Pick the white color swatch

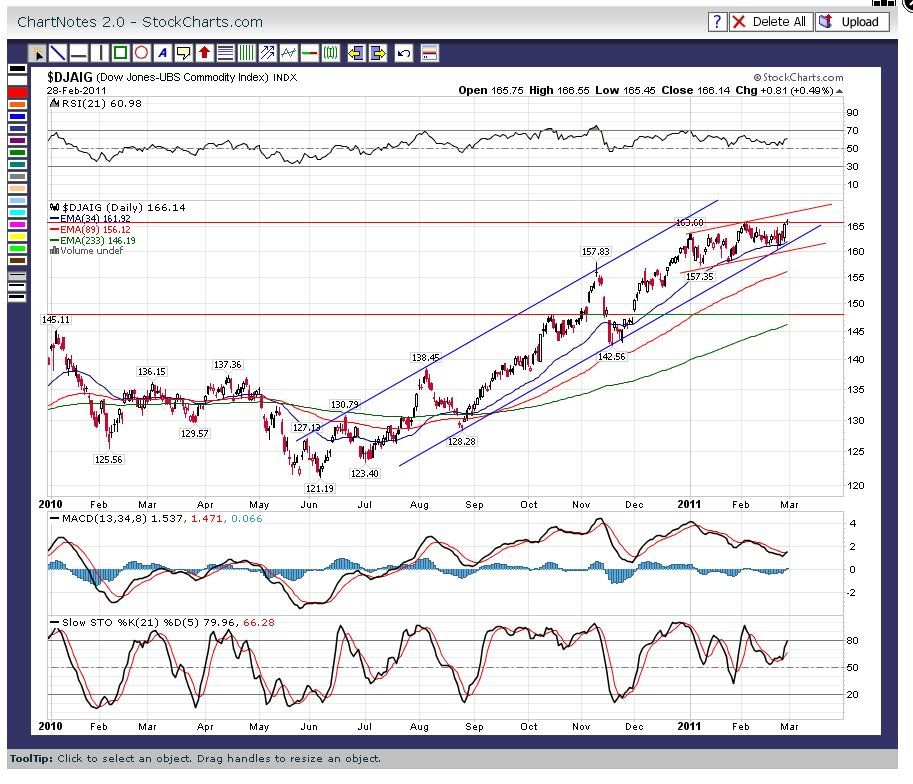pos(17,80)
